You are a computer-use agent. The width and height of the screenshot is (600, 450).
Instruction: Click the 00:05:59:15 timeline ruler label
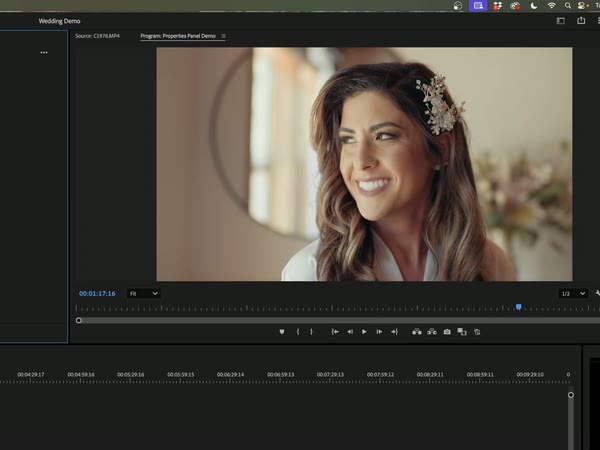pos(181,374)
